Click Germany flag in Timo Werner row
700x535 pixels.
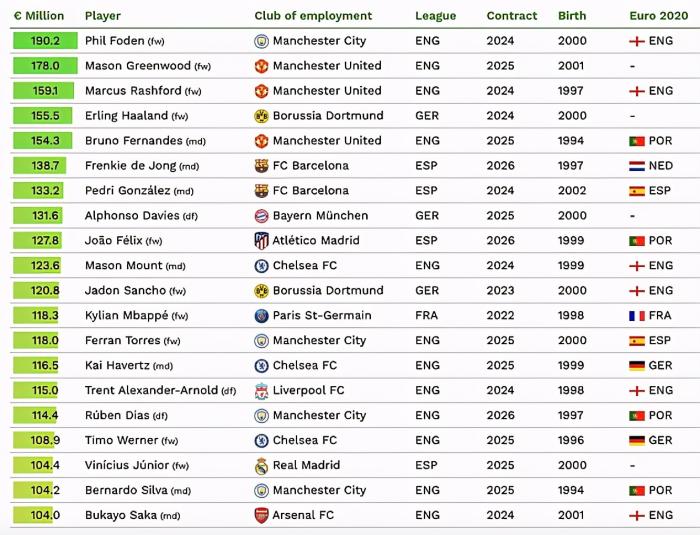(x=636, y=441)
